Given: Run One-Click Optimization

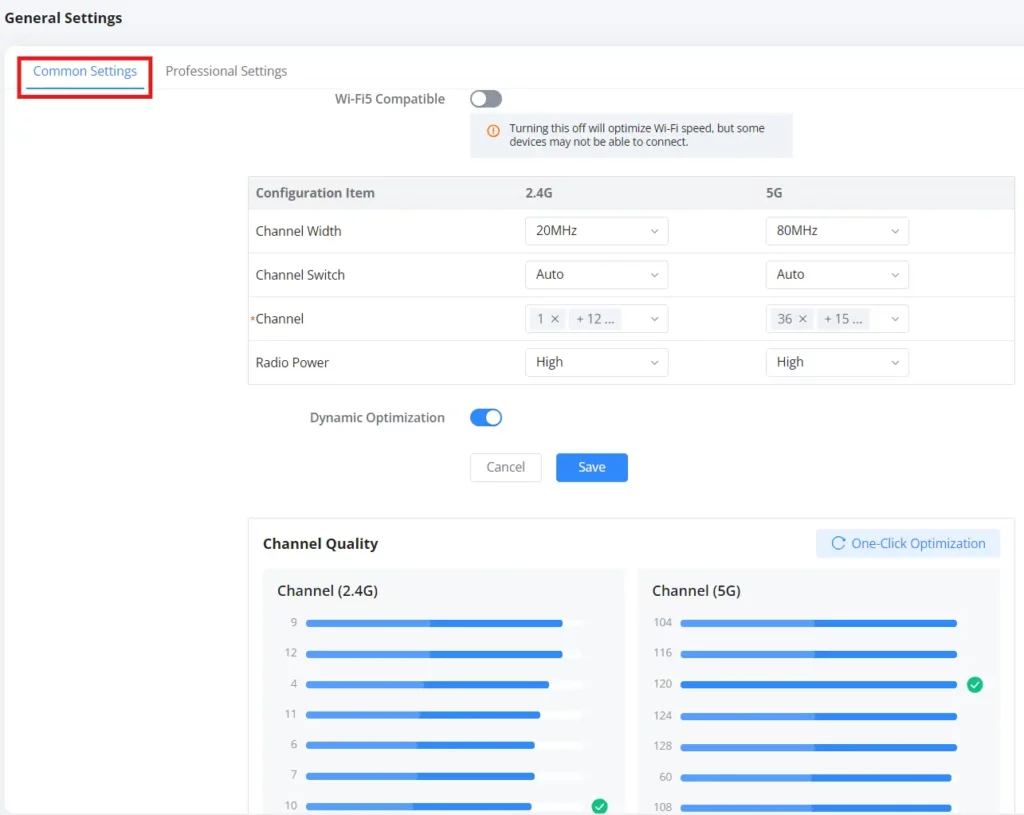Looking at the screenshot, I should pos(908,543).
